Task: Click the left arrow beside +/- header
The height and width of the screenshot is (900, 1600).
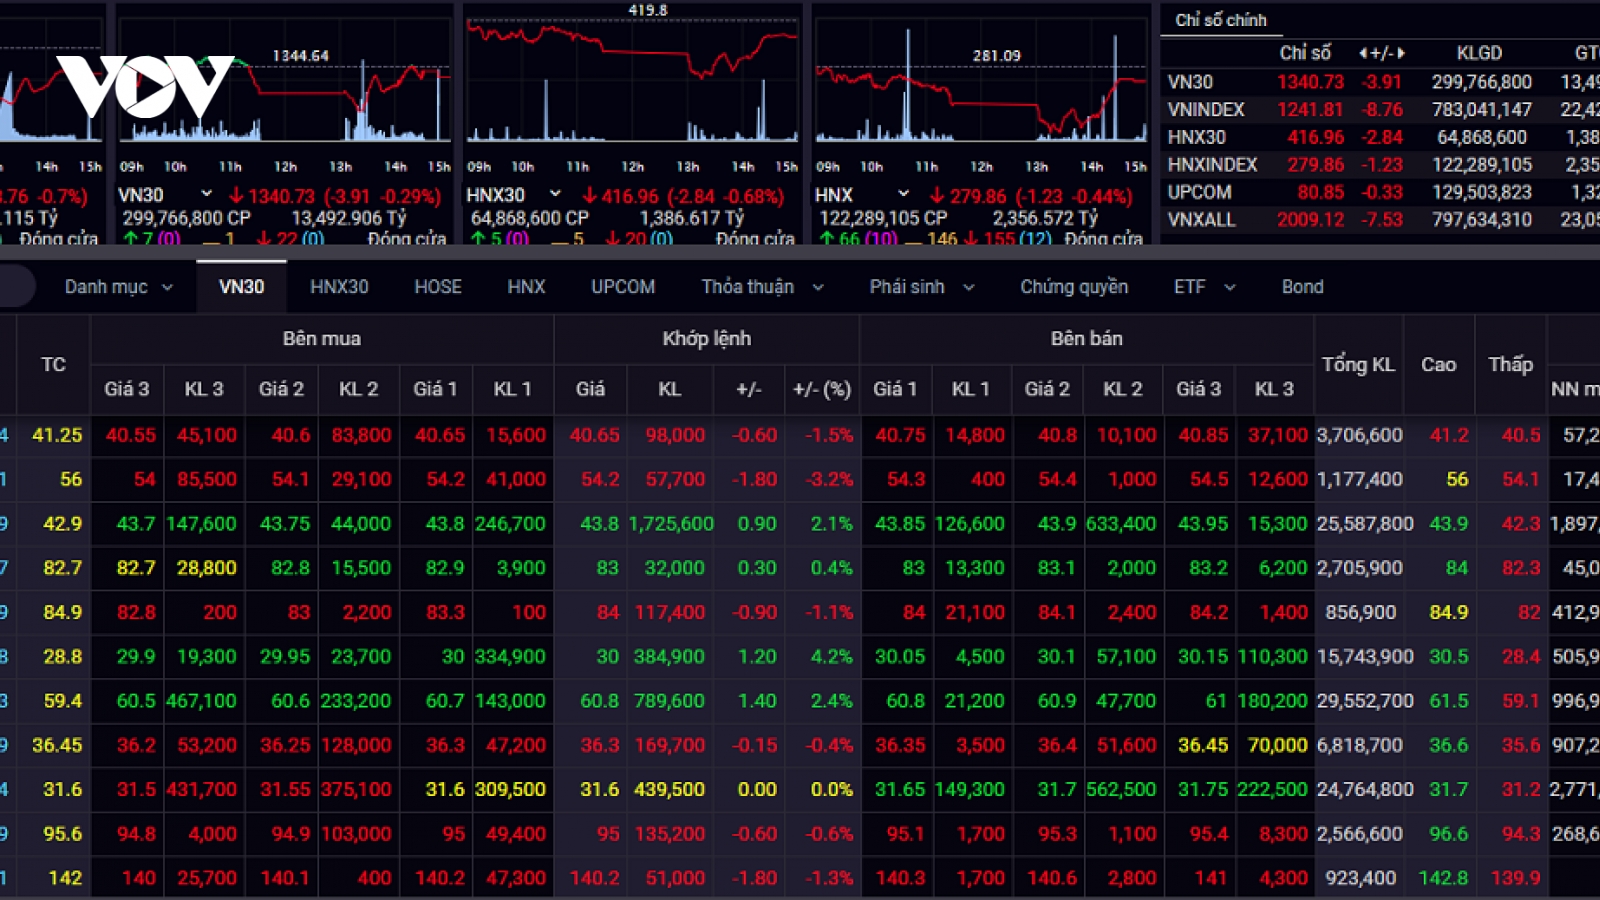Action: coord(1363,53)
